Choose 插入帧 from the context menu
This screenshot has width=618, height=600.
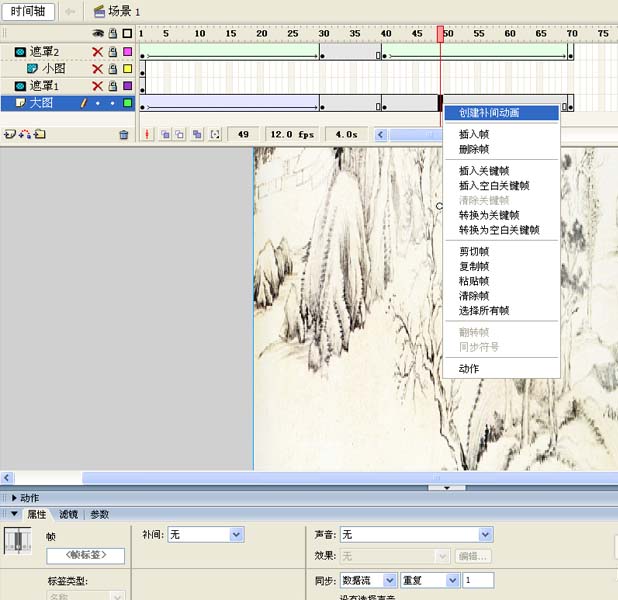pos(501,134)
